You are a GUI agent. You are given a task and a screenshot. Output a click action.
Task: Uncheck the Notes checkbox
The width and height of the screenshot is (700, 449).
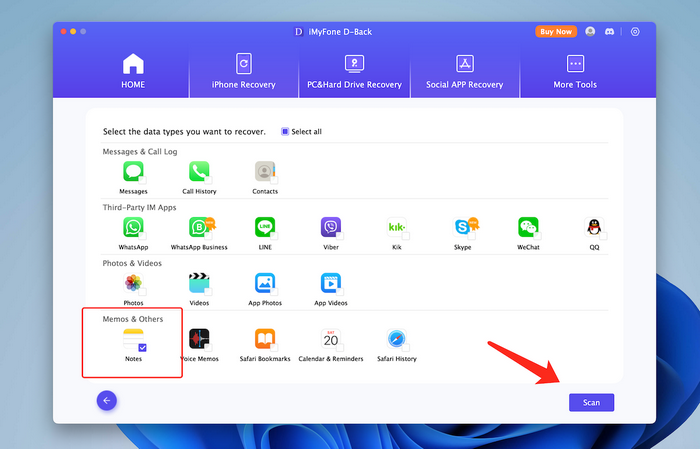point(142,348)
